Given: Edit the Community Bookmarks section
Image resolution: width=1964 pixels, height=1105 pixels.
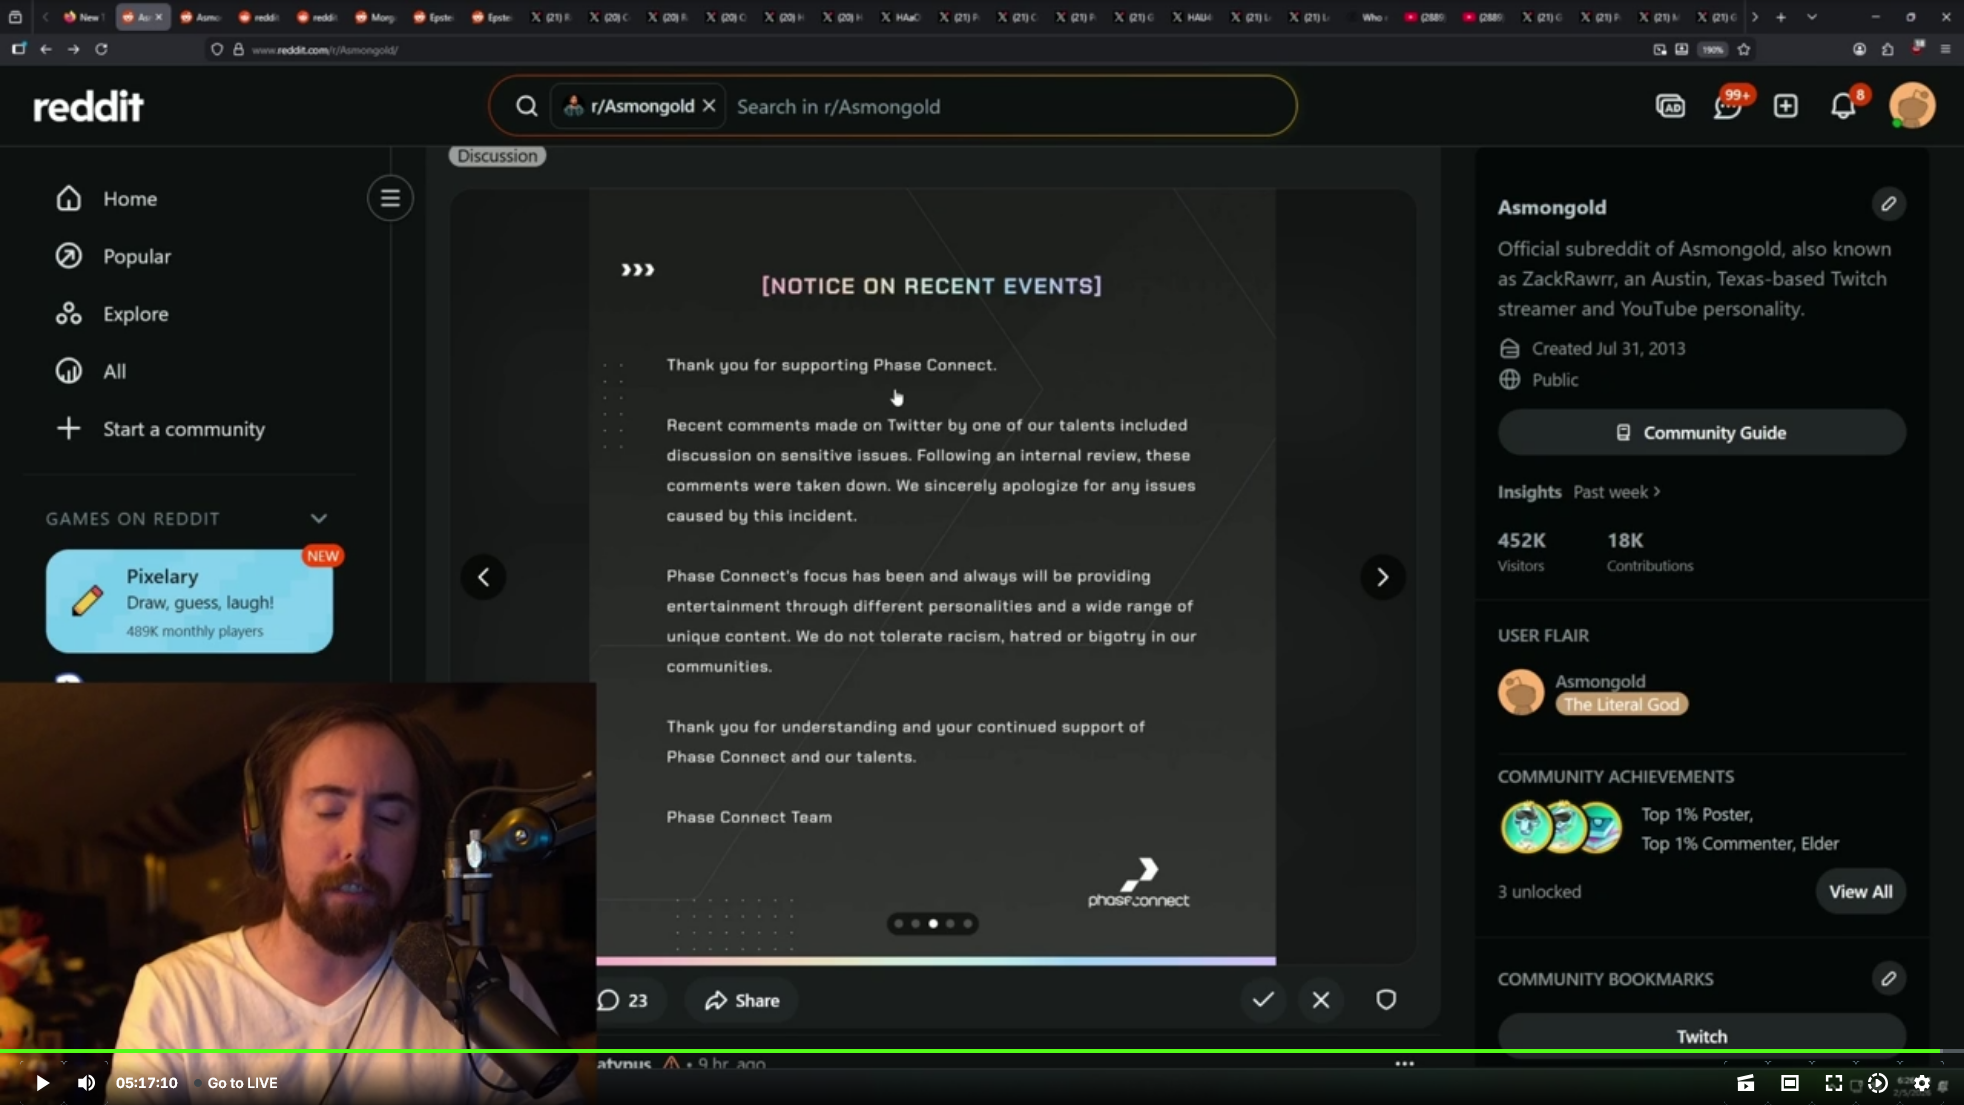Looking at the screenshot, I should tap(1888, 978).
